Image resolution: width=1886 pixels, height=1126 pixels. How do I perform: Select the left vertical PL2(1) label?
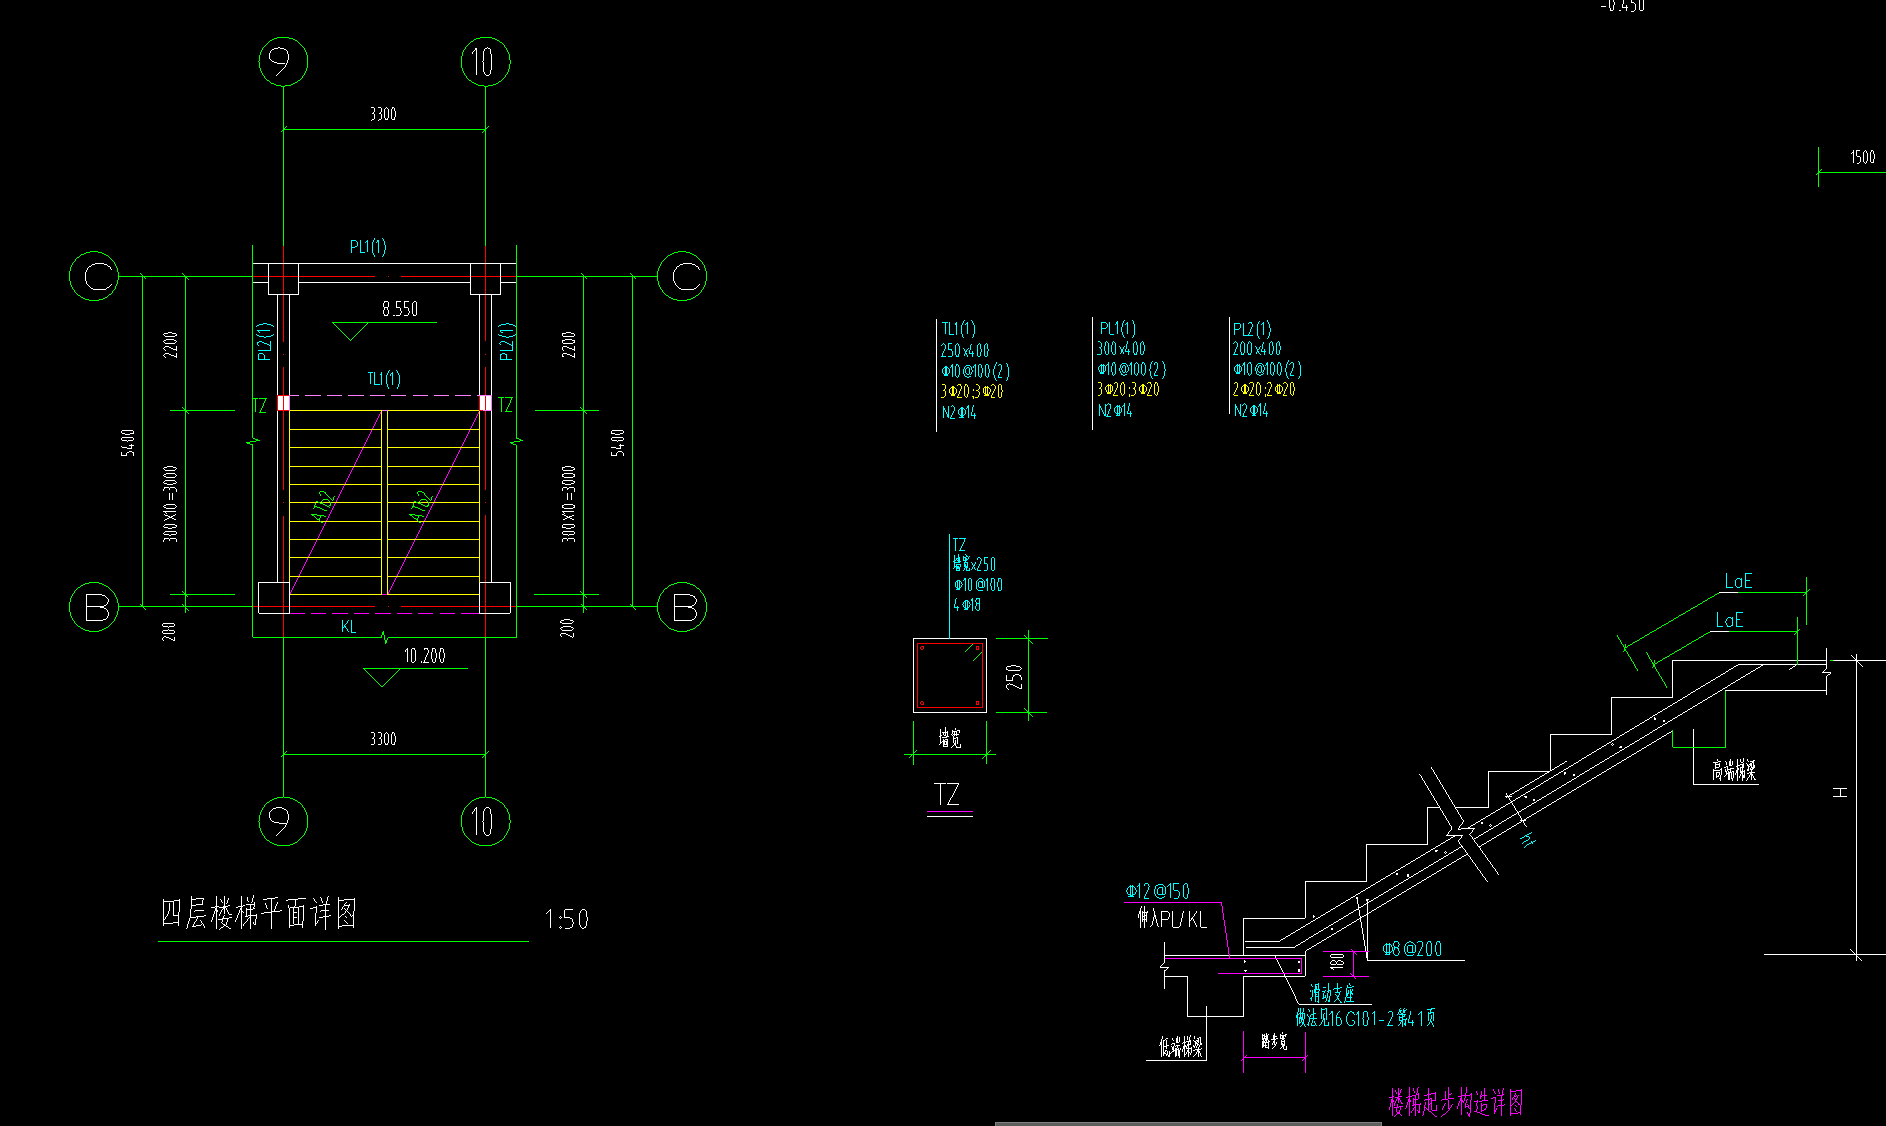tap(265, 341)
